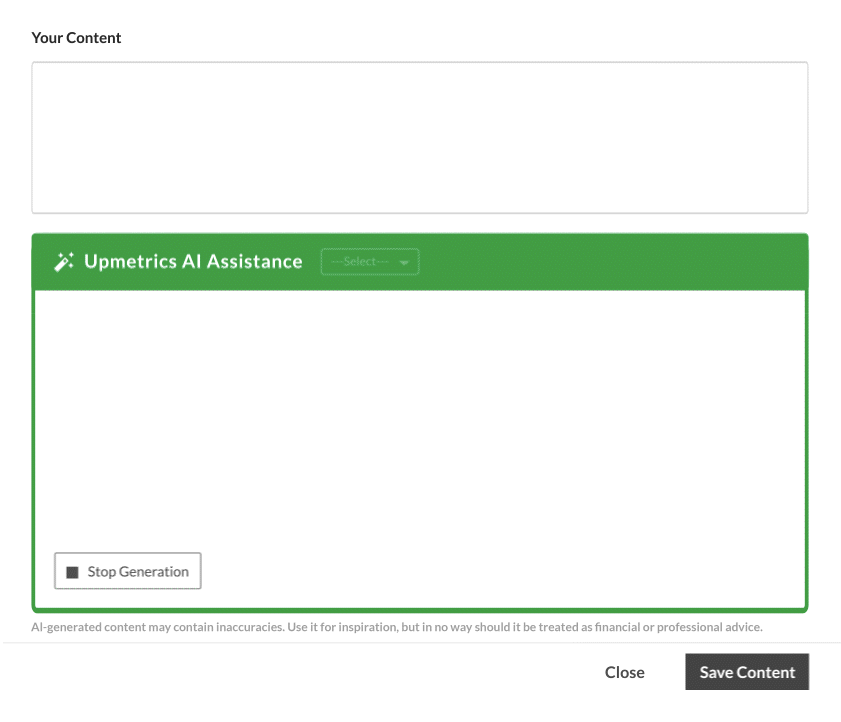Click inside the Your Content text area

coord(419,137)
